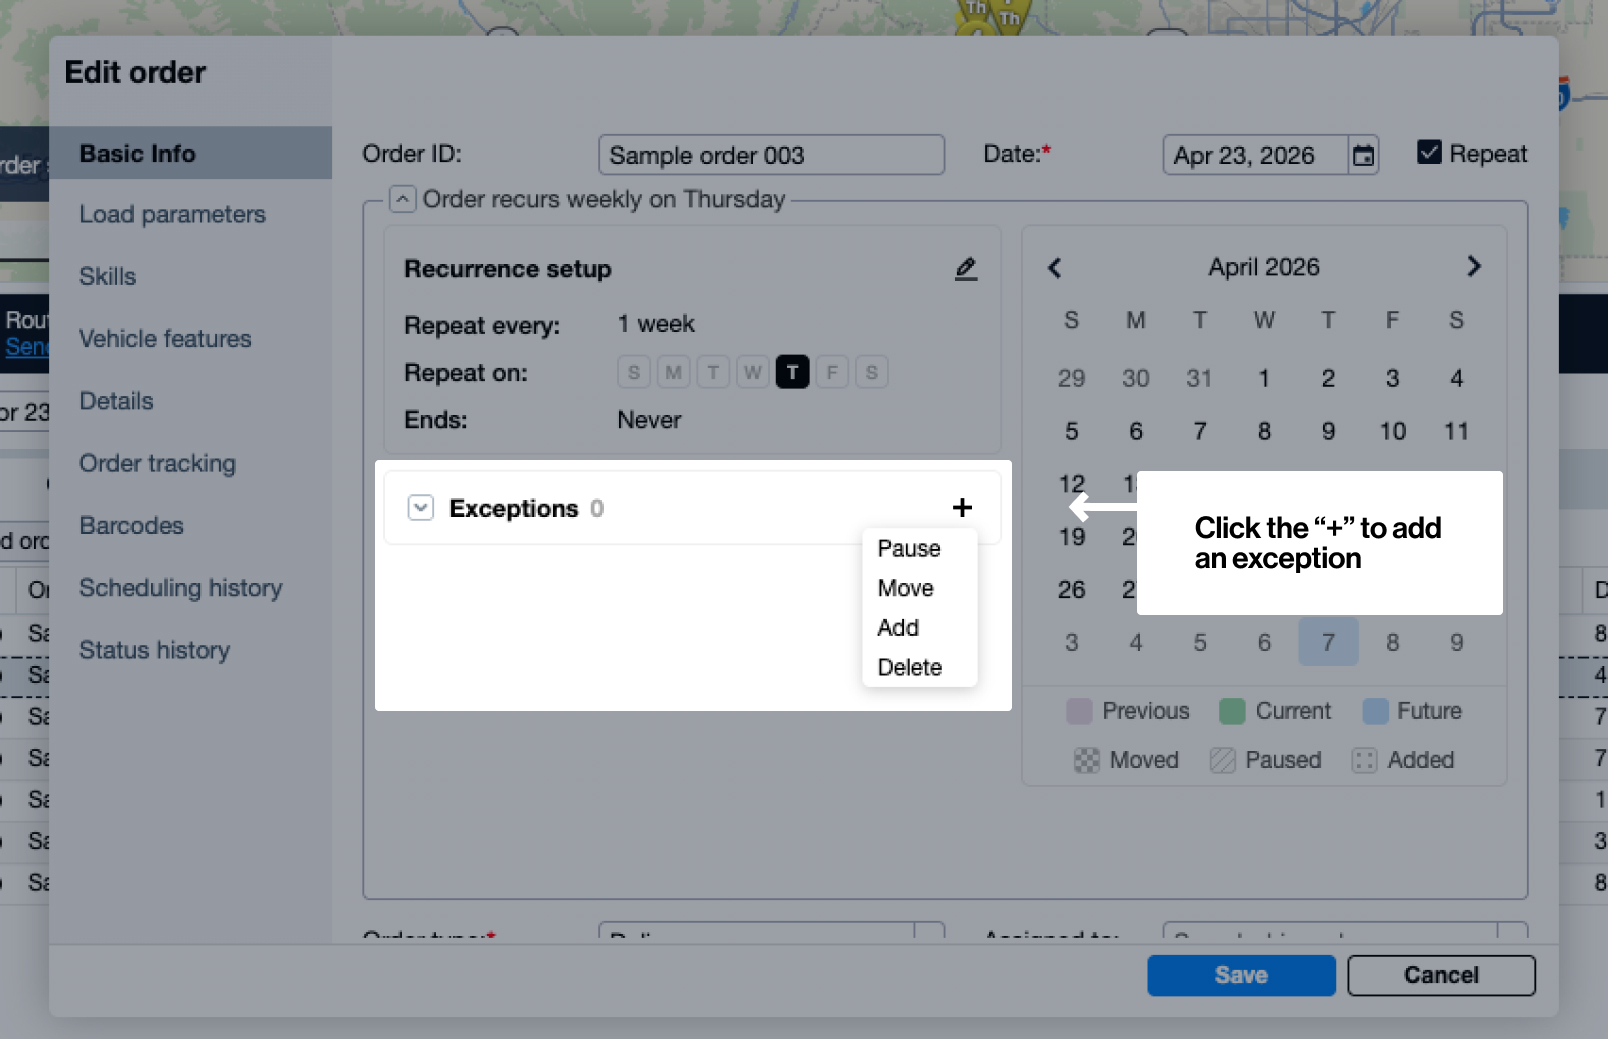Toggle selected Thursday in Repeat on days
Screen dimensions: 1608x1039
point(792,373)
